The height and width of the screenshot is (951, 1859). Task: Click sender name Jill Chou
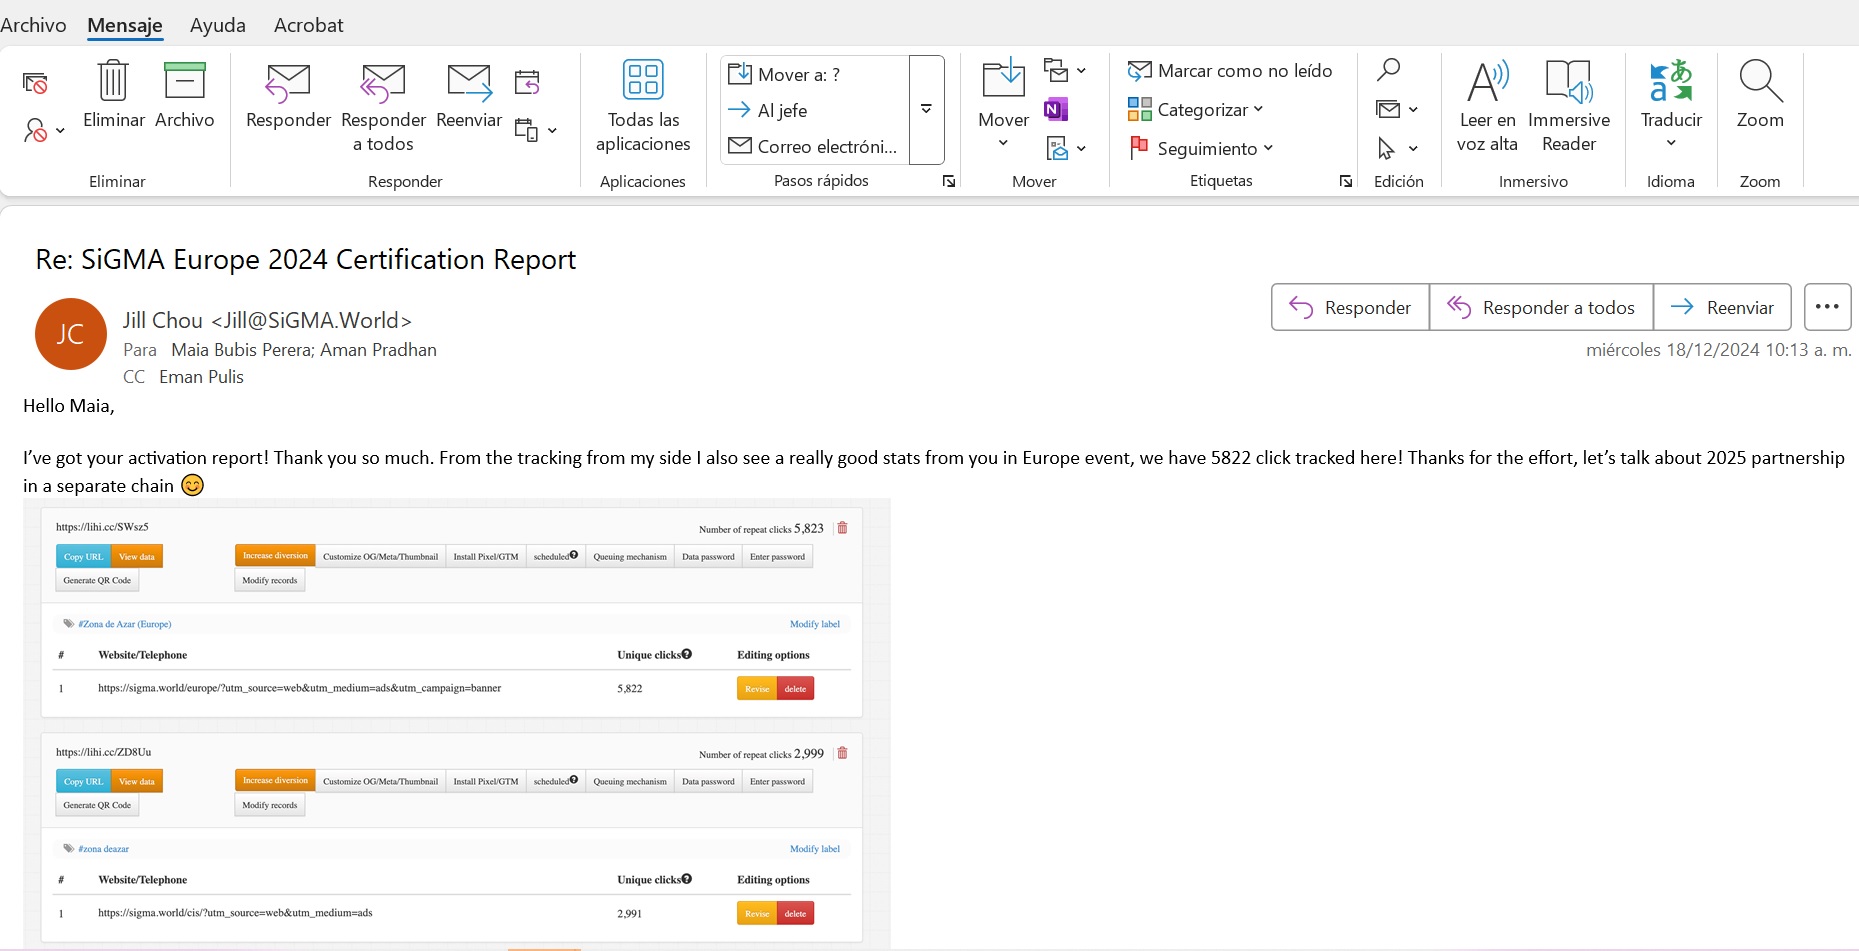click(163, 320)
